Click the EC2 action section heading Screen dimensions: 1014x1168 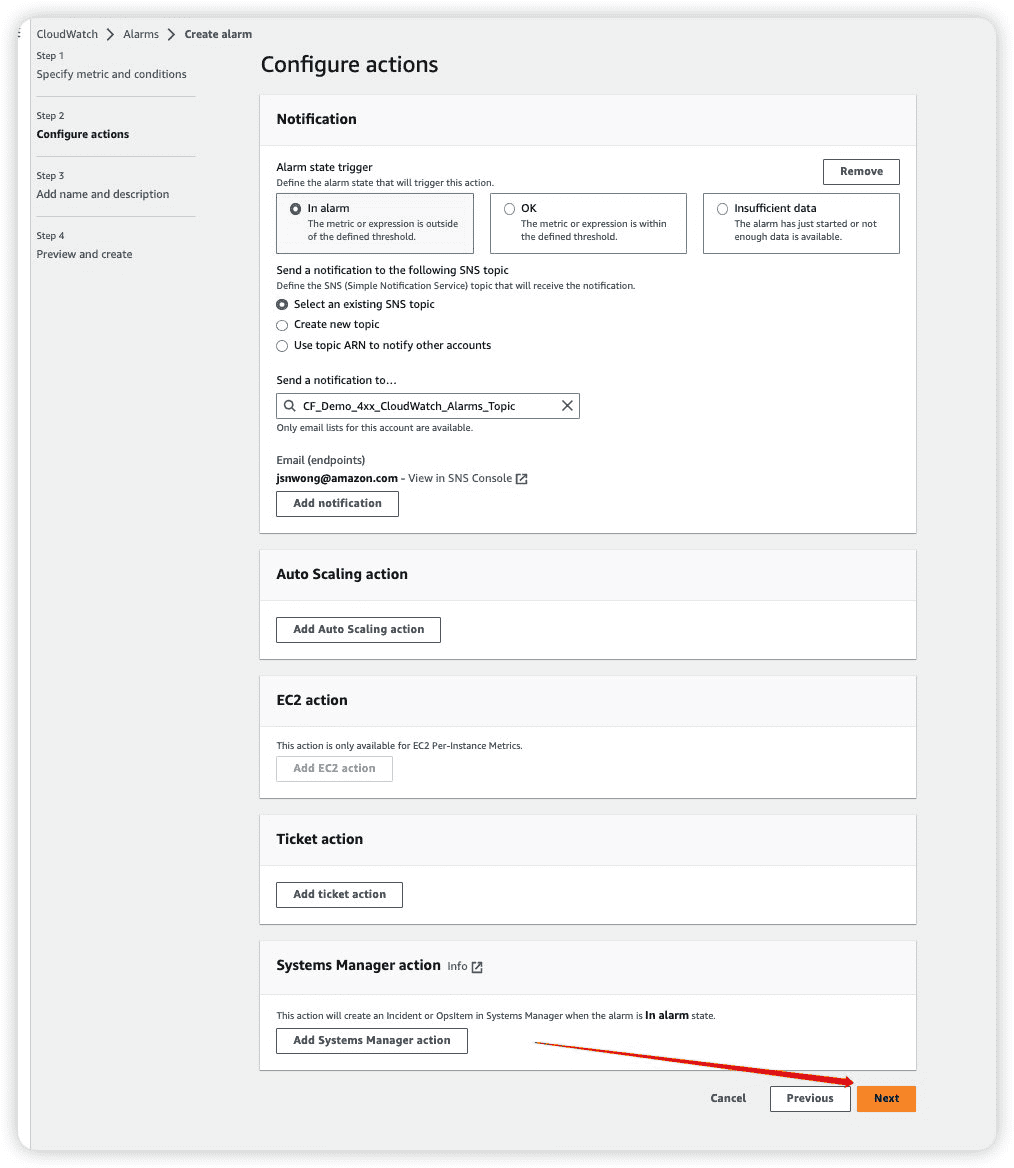[x=312, y=700]
